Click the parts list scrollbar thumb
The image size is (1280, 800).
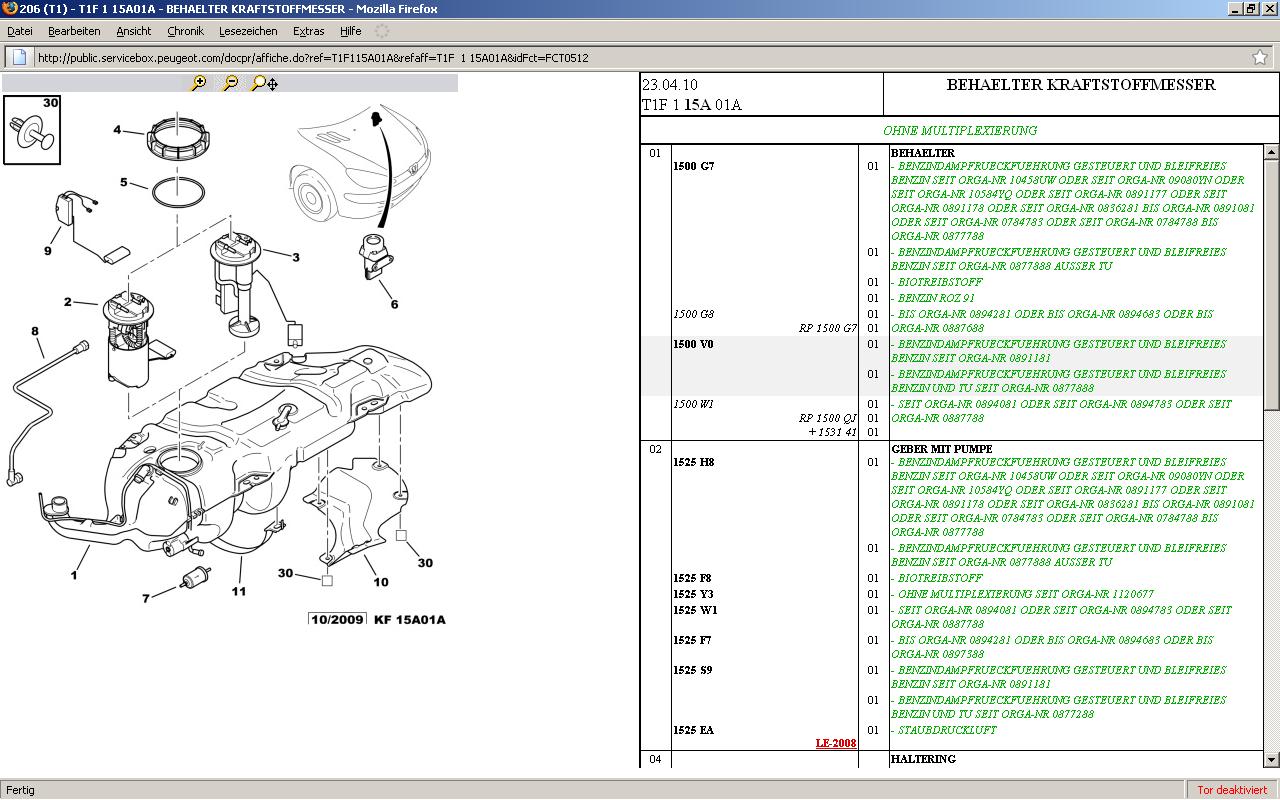[x=1271, y=285]
